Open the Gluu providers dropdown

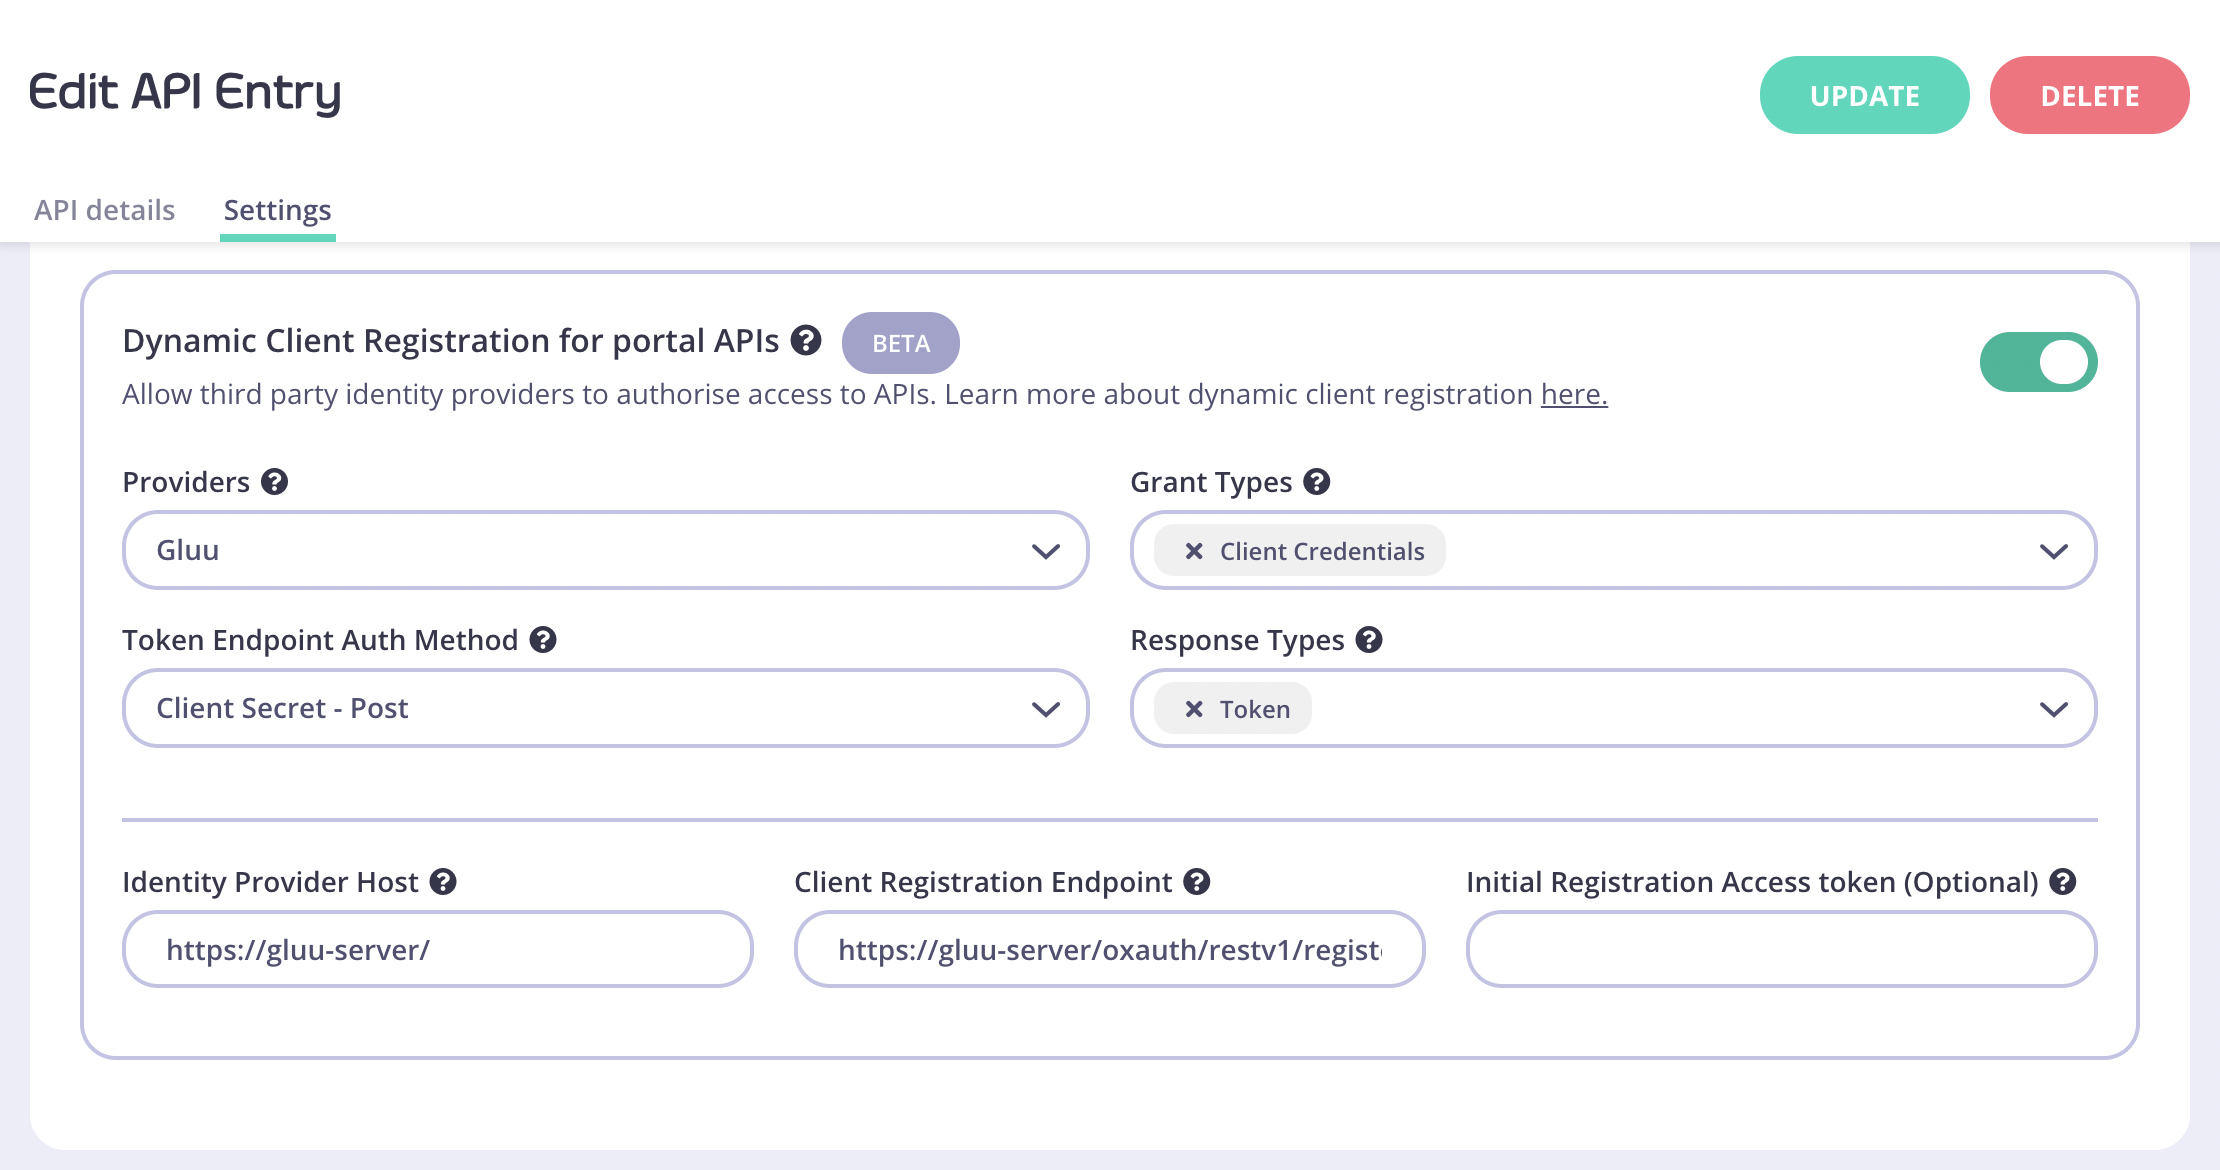605,550
